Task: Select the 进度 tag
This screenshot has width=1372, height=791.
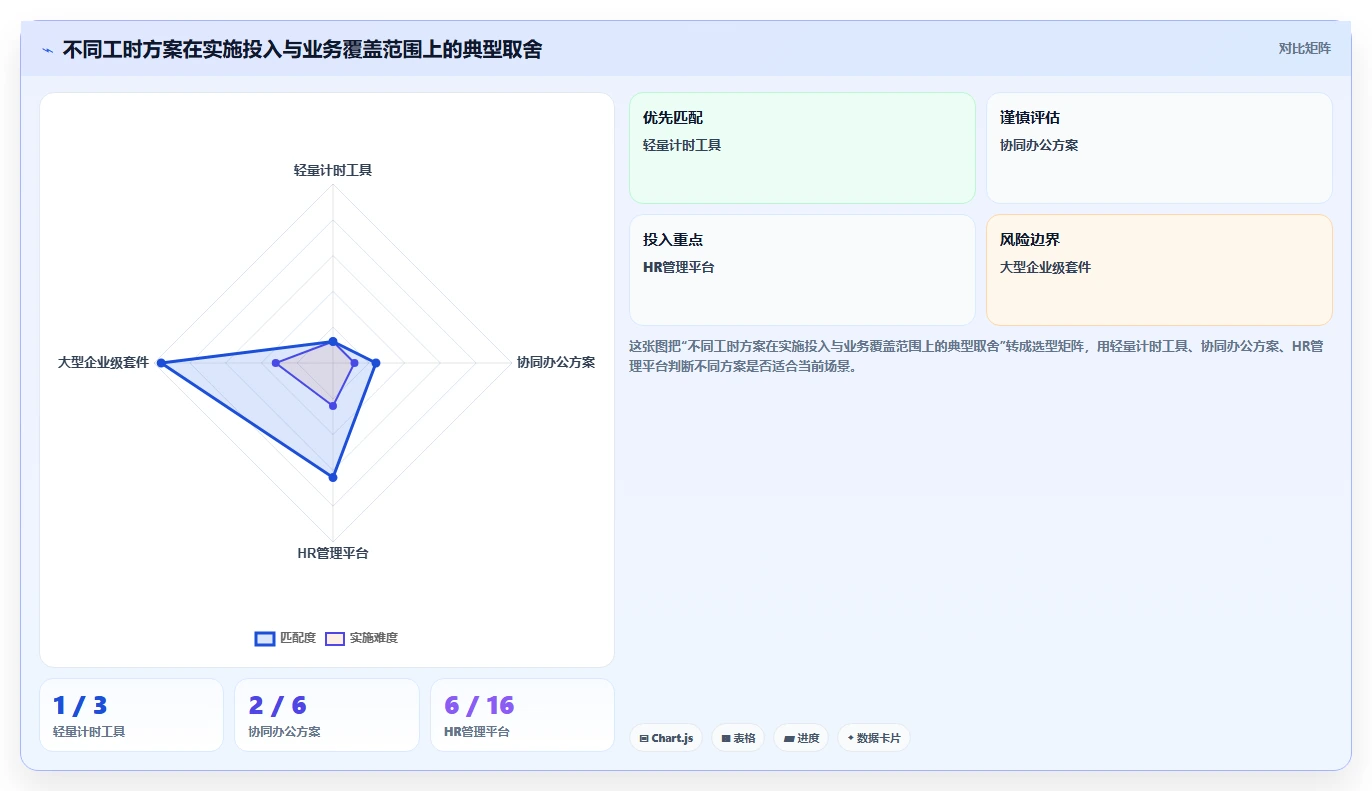Action: tap(801, 738)
